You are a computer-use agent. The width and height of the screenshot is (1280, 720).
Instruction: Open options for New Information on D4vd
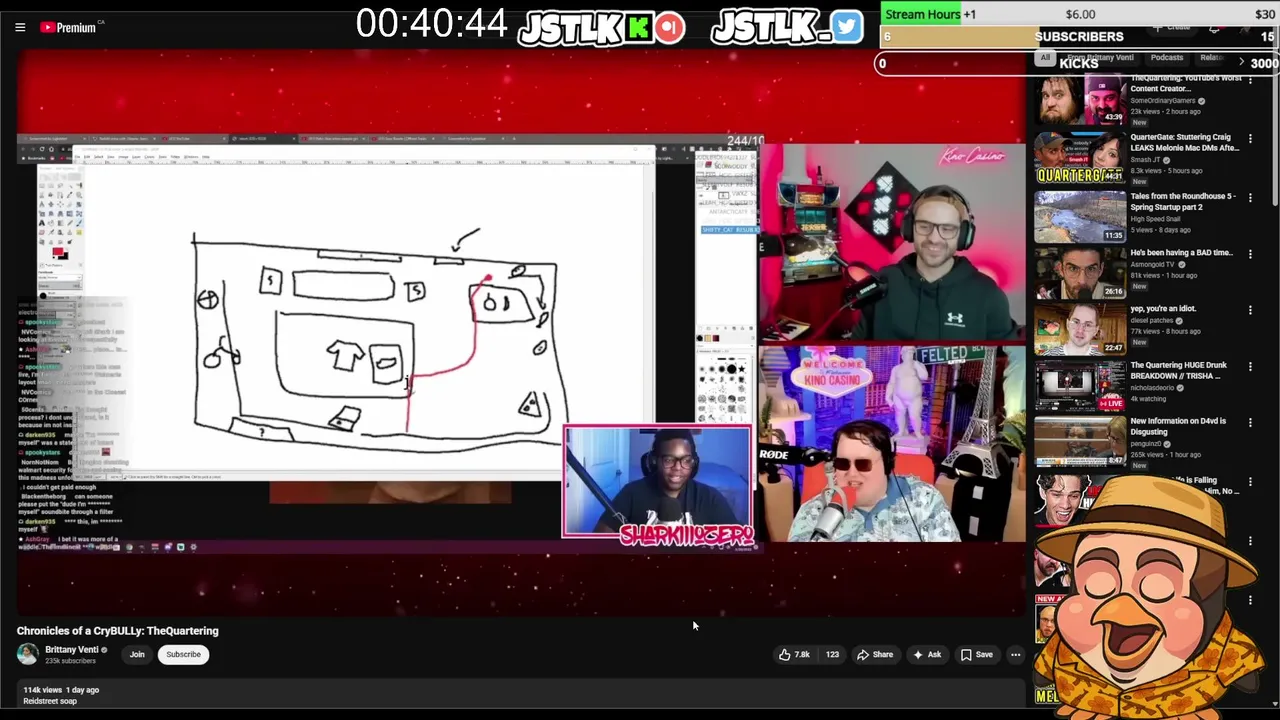tap(1250, 423)
